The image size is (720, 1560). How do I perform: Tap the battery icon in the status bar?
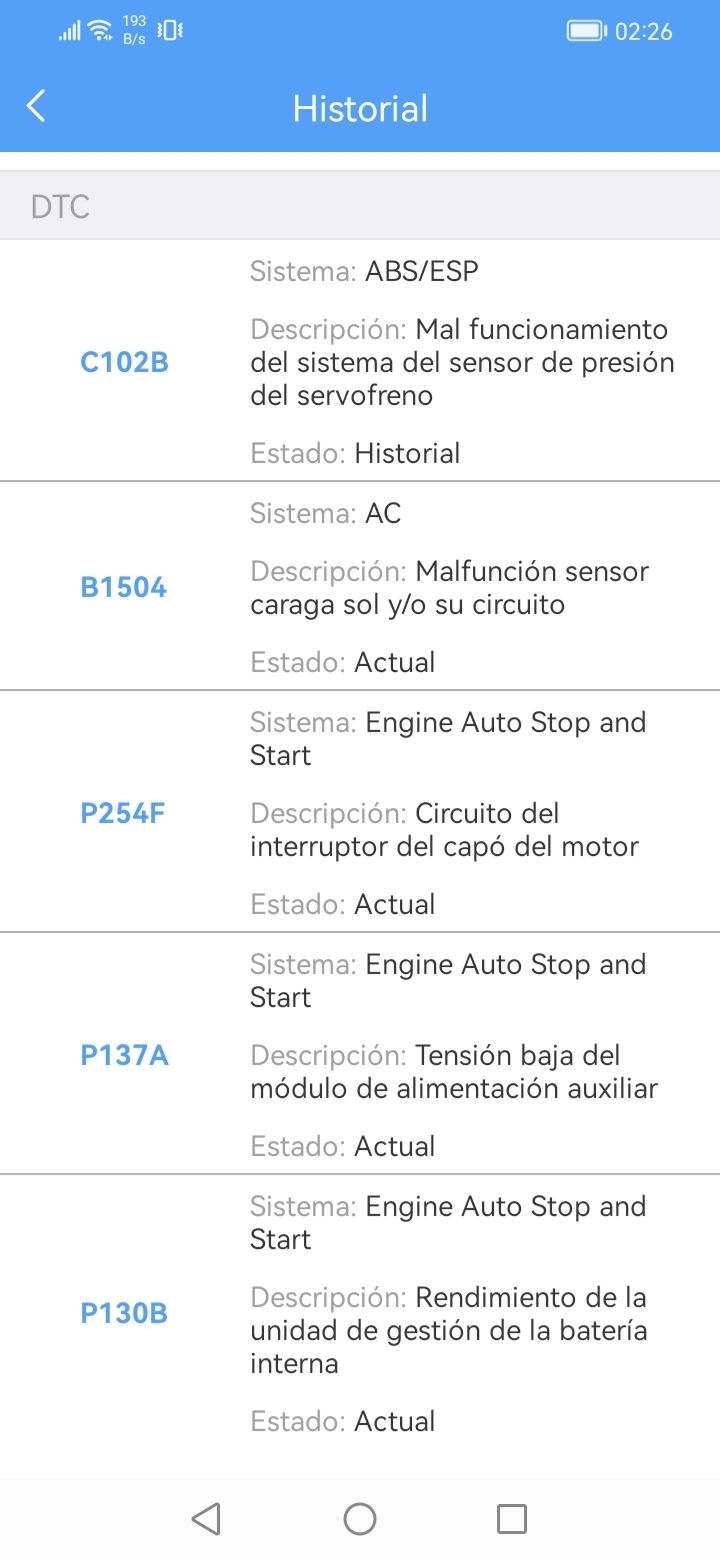click(587, 31)
